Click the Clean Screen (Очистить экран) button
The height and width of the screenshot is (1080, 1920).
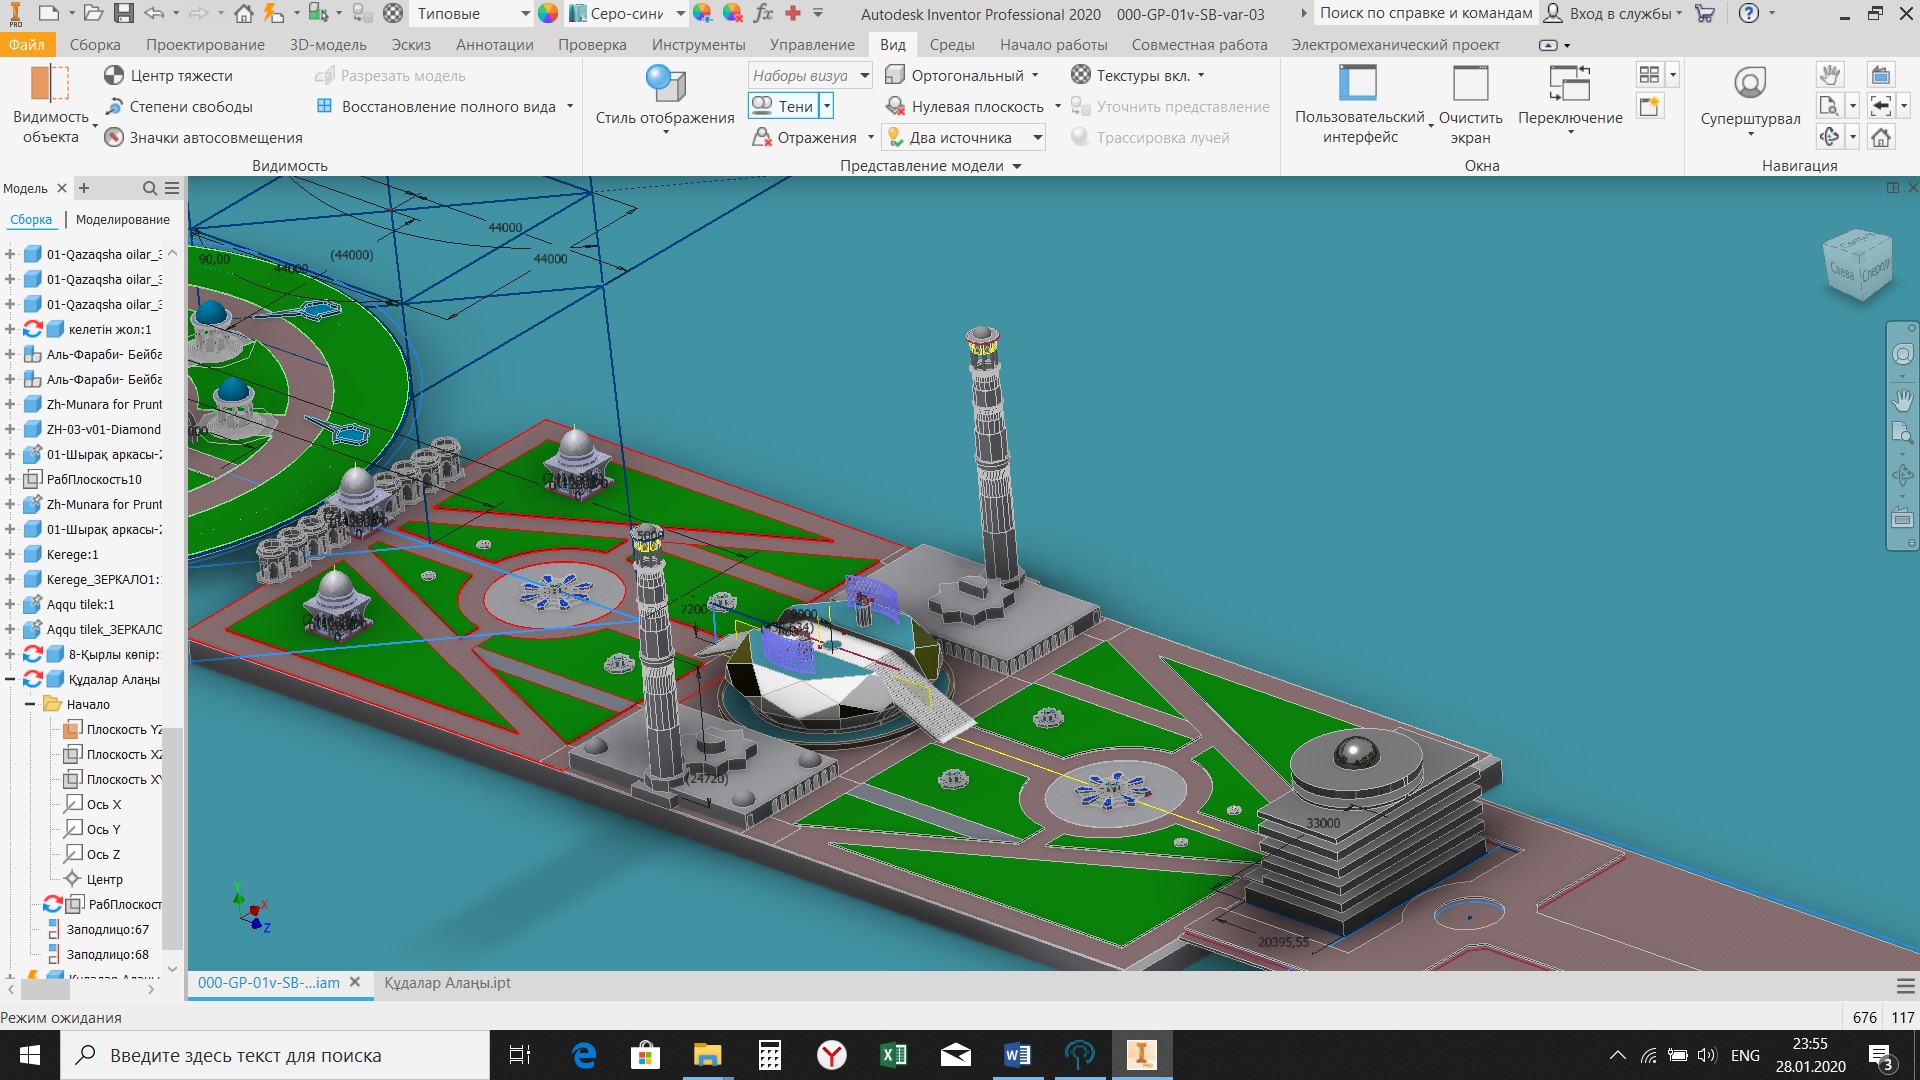1470,104
